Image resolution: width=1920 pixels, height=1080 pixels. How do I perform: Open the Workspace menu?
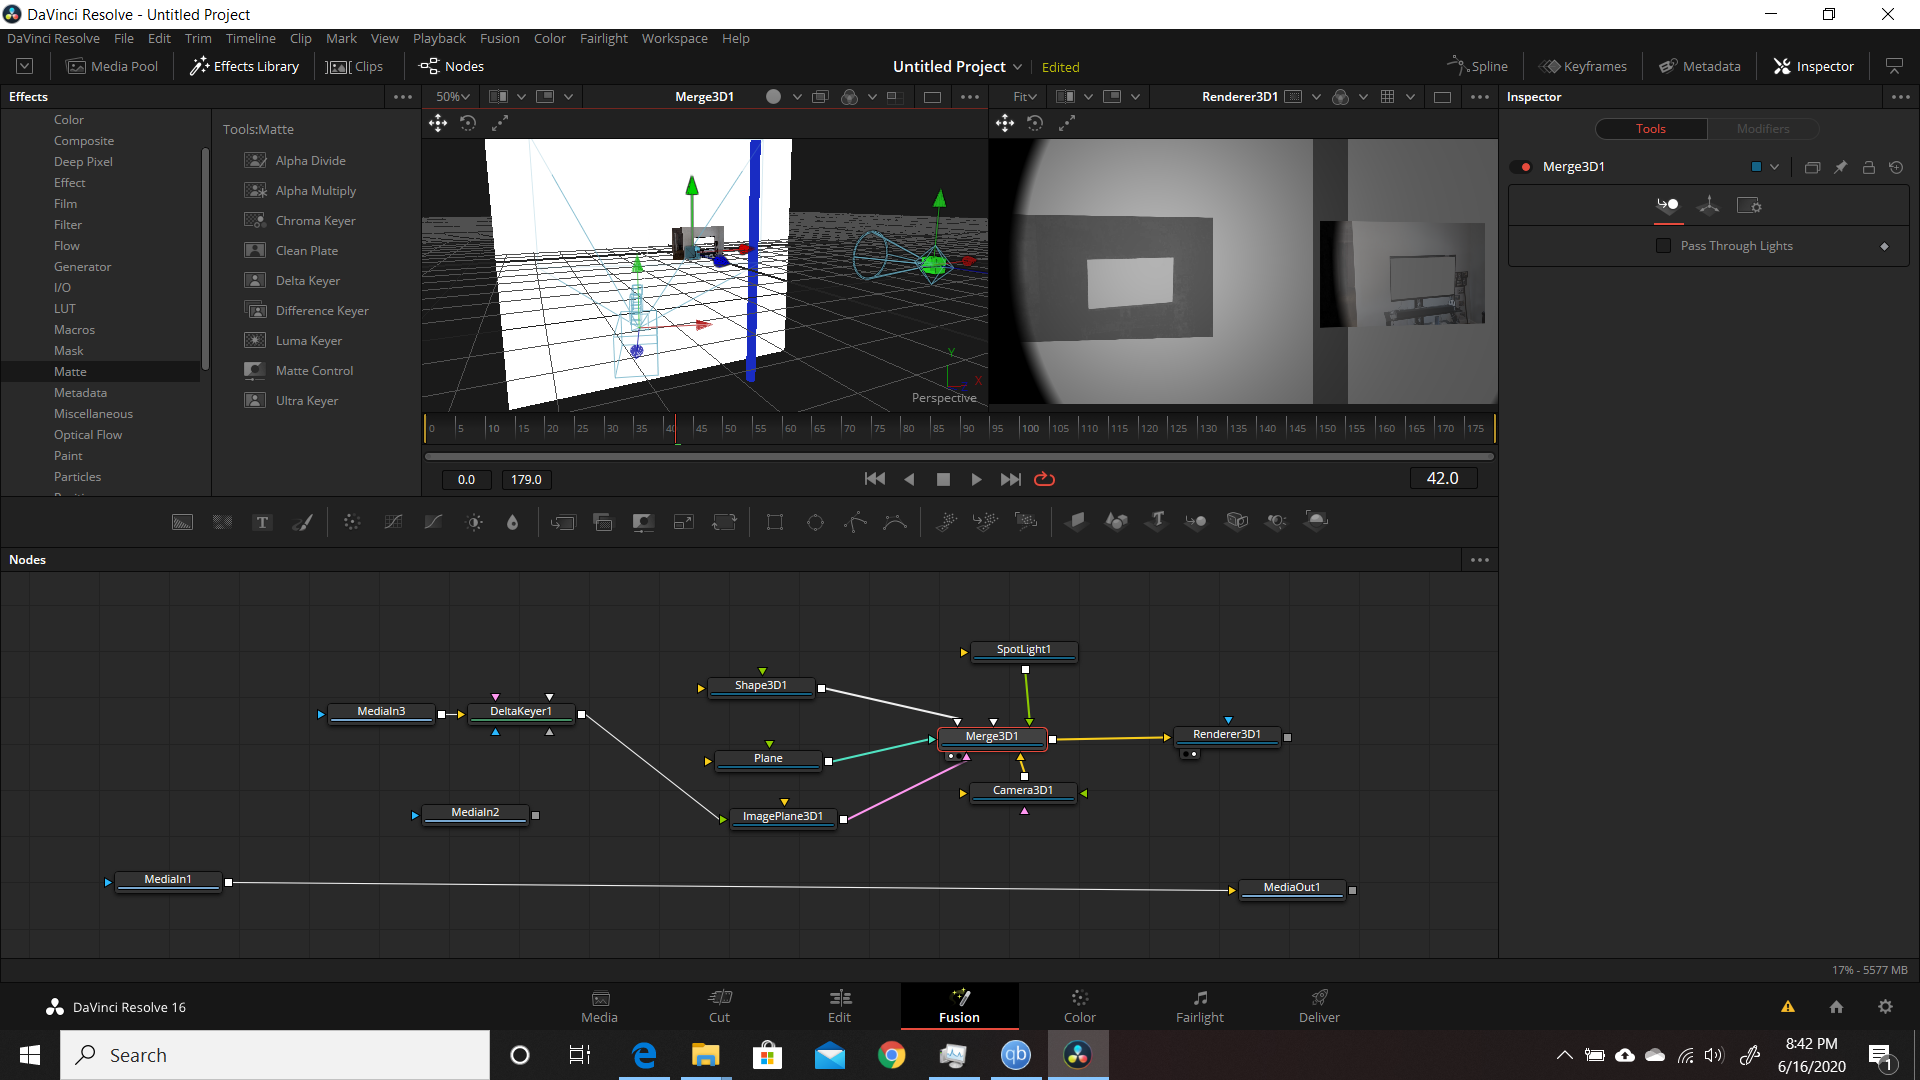(x=674, y=38)
